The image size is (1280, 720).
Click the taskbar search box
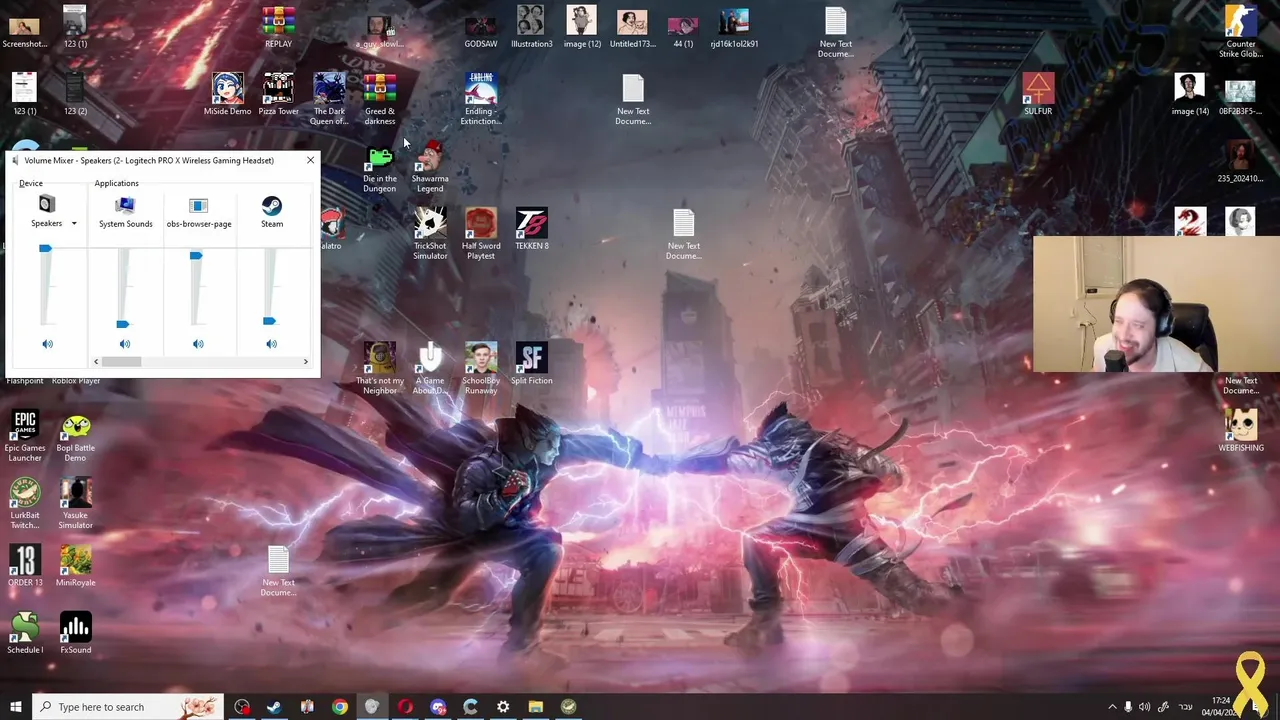[127, 707]
